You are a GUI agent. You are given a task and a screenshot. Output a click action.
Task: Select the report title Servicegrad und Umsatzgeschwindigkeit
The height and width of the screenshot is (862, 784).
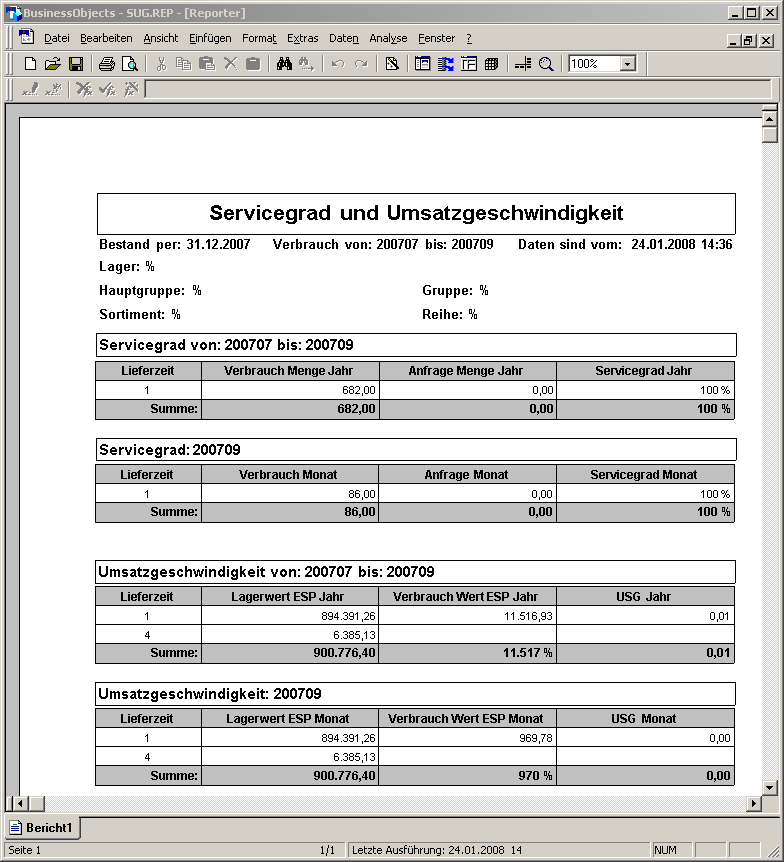416,213
